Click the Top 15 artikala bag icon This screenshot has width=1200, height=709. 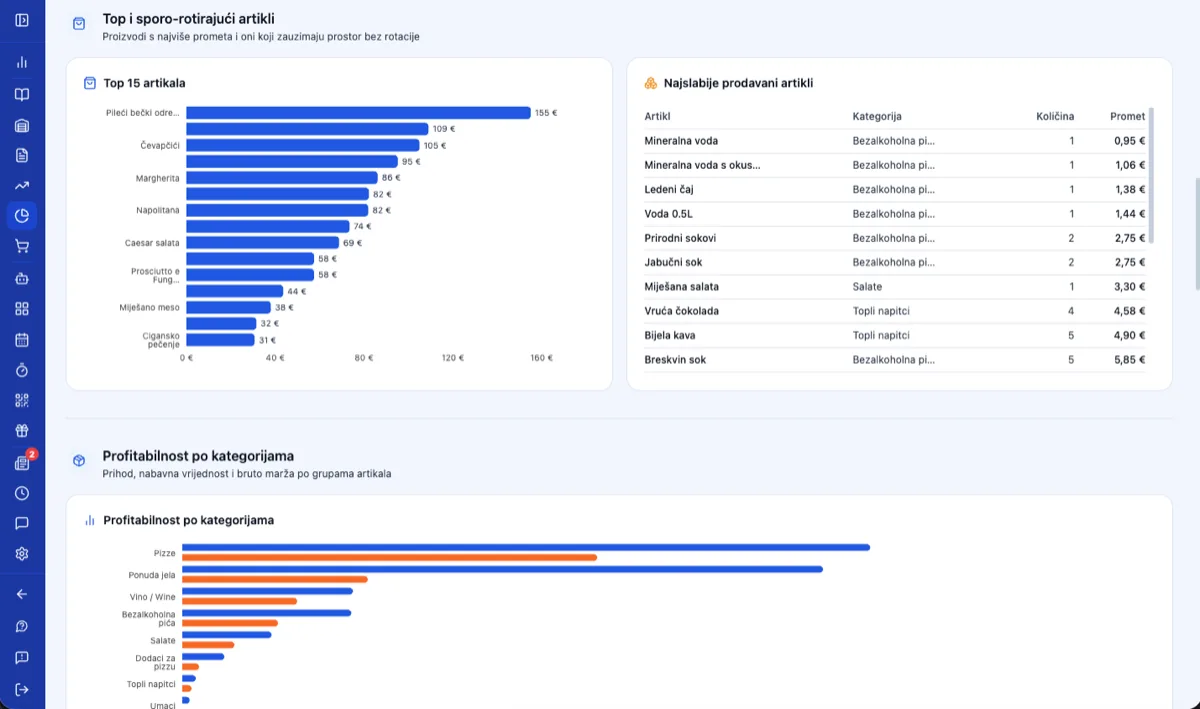click(x=90, y=83)
